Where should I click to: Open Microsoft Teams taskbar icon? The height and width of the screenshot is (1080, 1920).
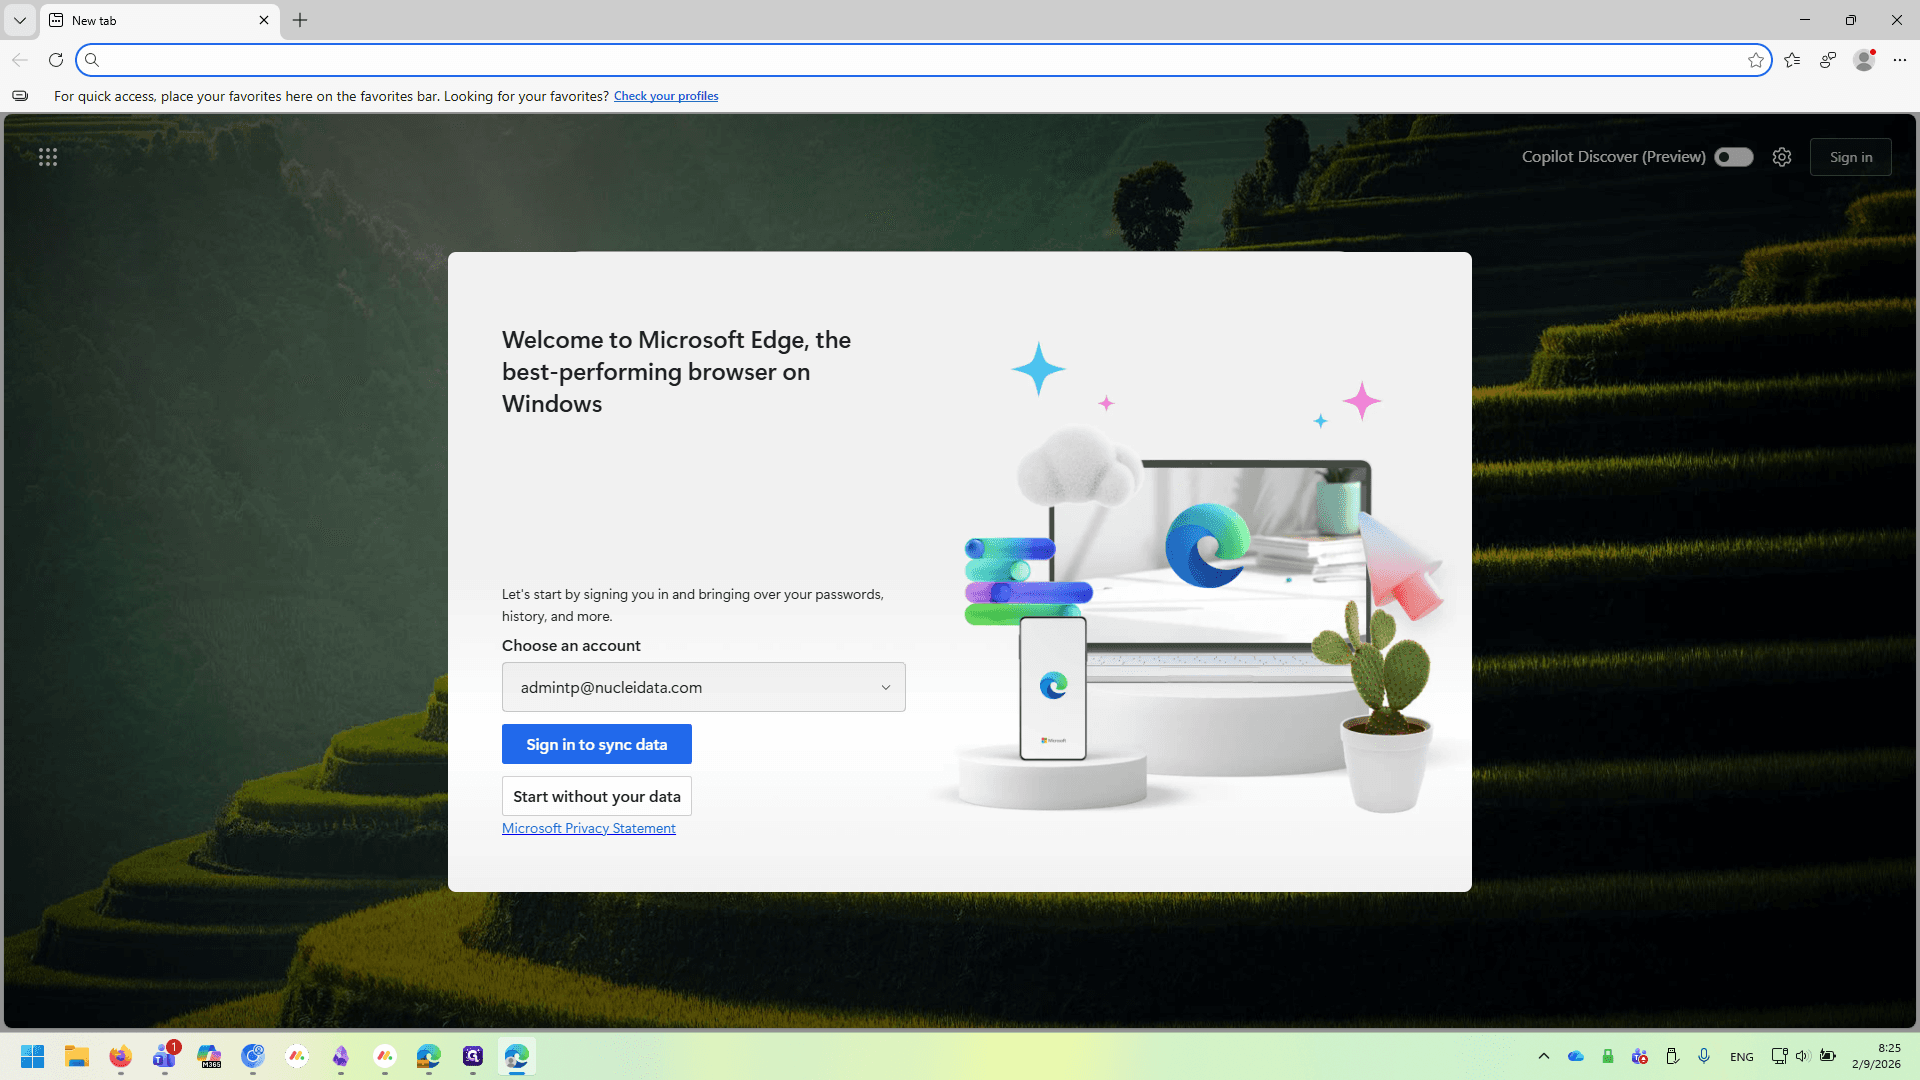tap(165, 1056)
